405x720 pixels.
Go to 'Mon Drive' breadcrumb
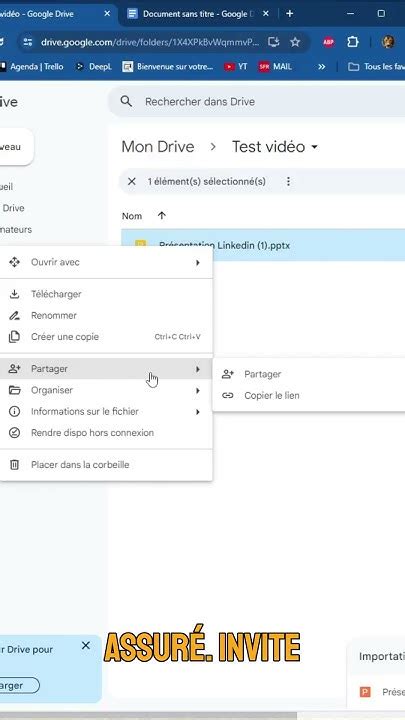coord(158,147)
